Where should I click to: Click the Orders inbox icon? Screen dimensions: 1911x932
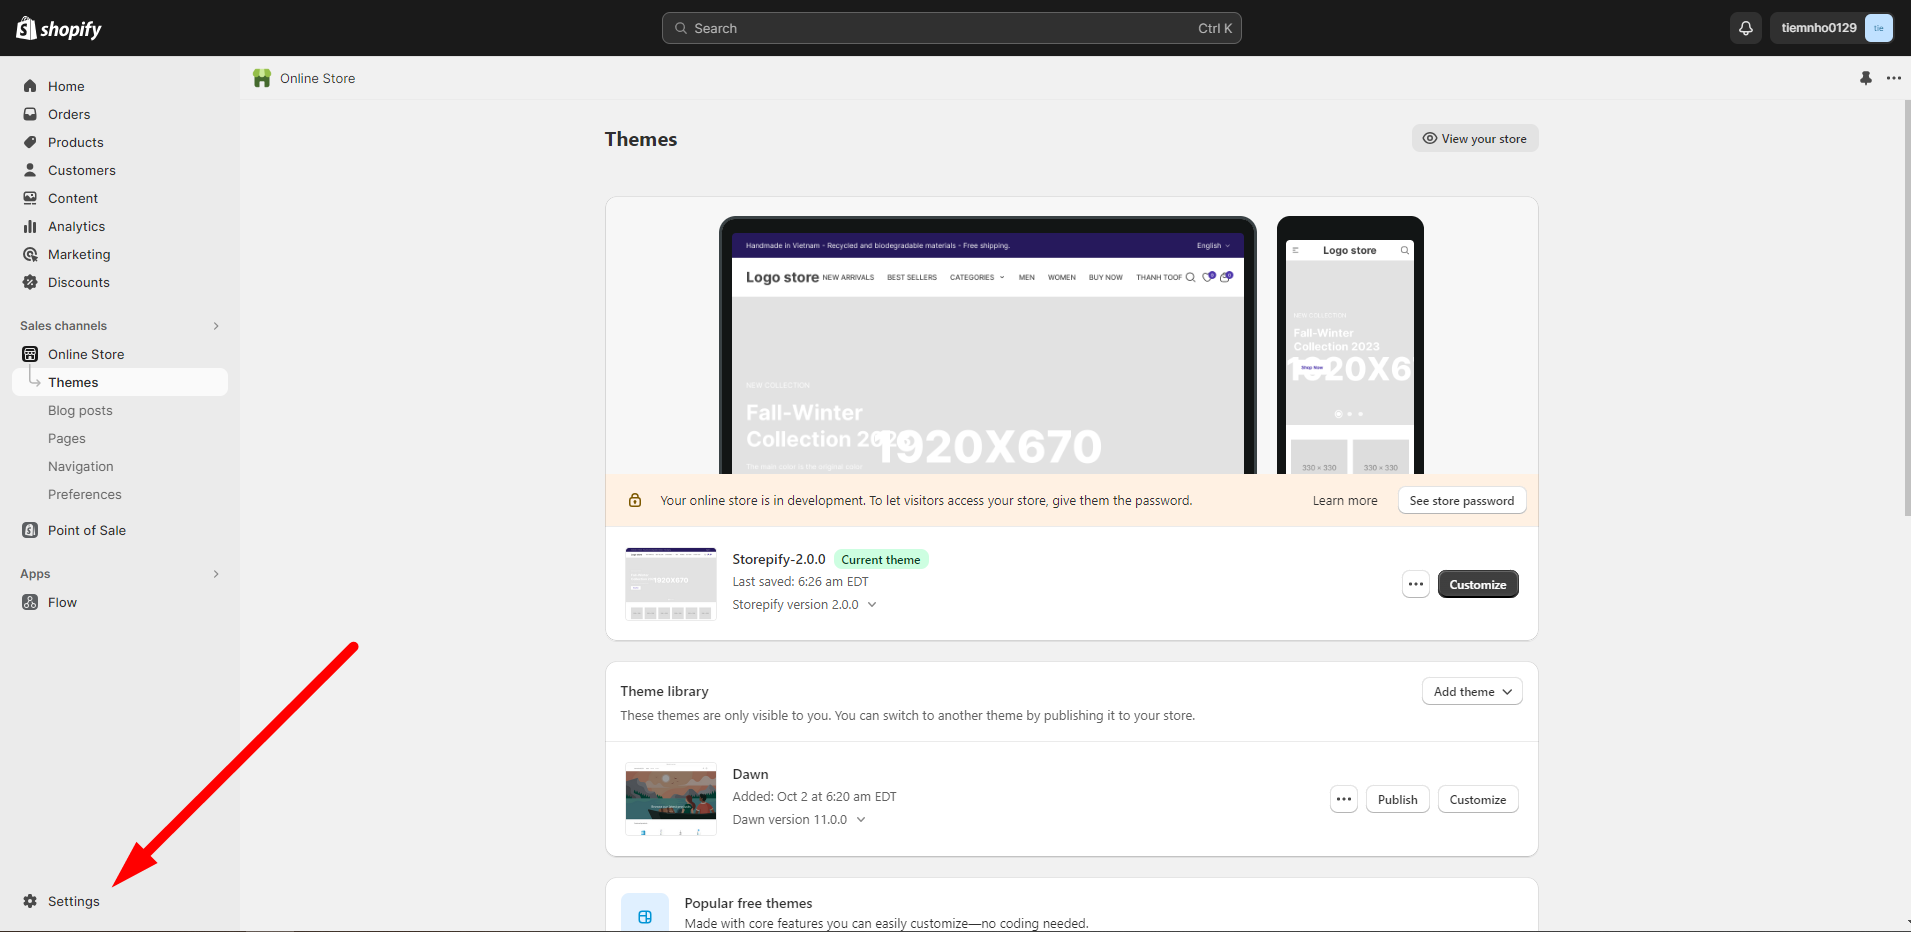pyautogui.click(x=30, y=114)
